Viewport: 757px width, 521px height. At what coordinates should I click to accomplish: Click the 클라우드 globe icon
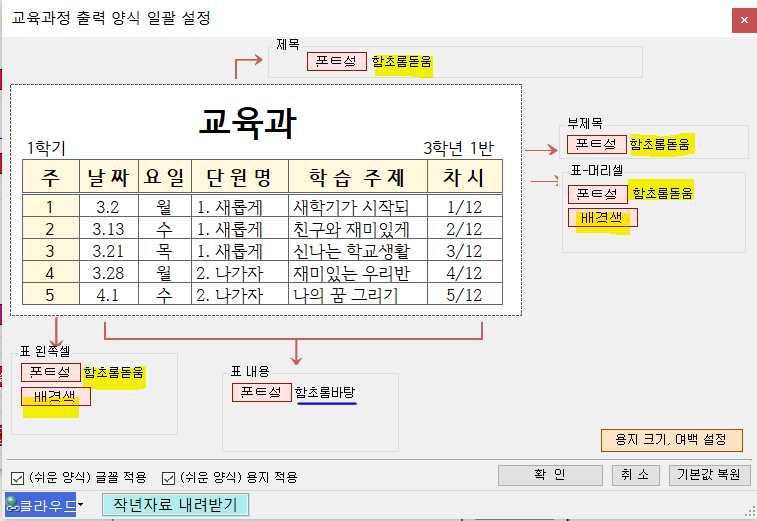coord(12,505)
